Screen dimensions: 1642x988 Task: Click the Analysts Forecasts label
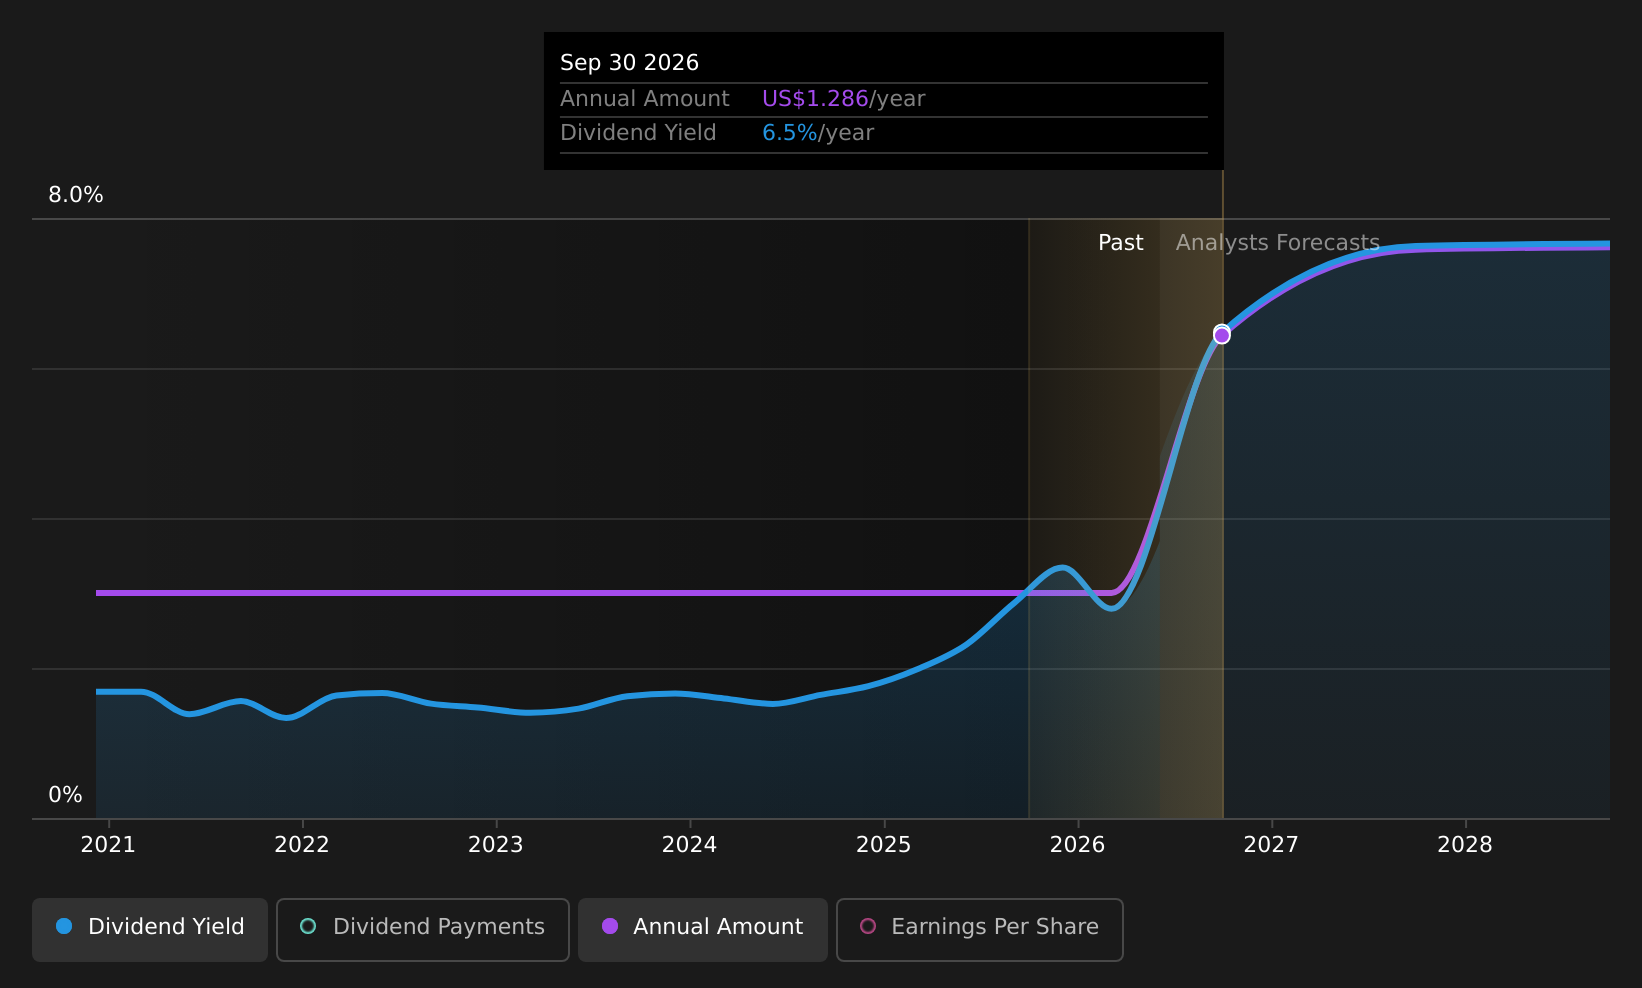tap(1277, 243)
